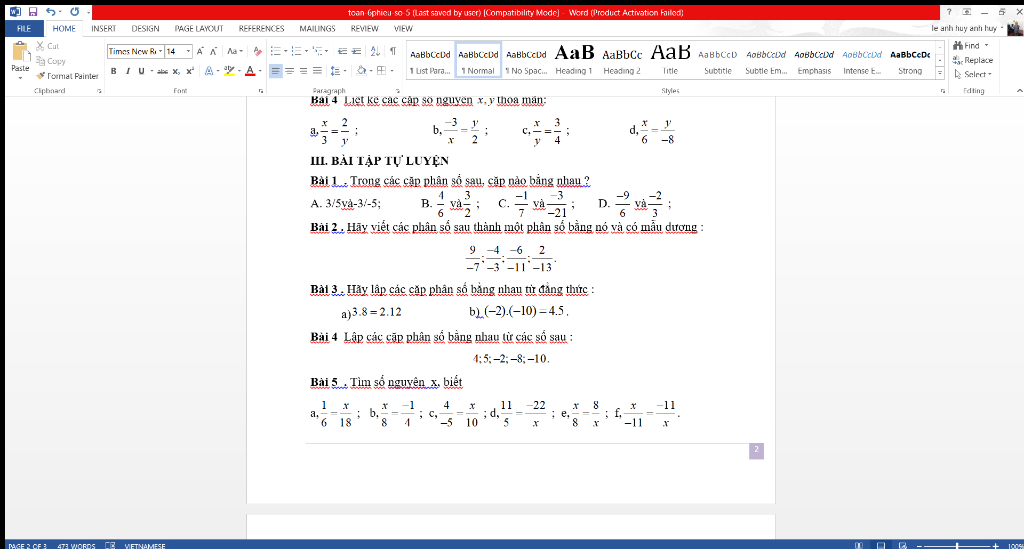
Task: Decrease the paragraph indent
Action: point(342,51)
